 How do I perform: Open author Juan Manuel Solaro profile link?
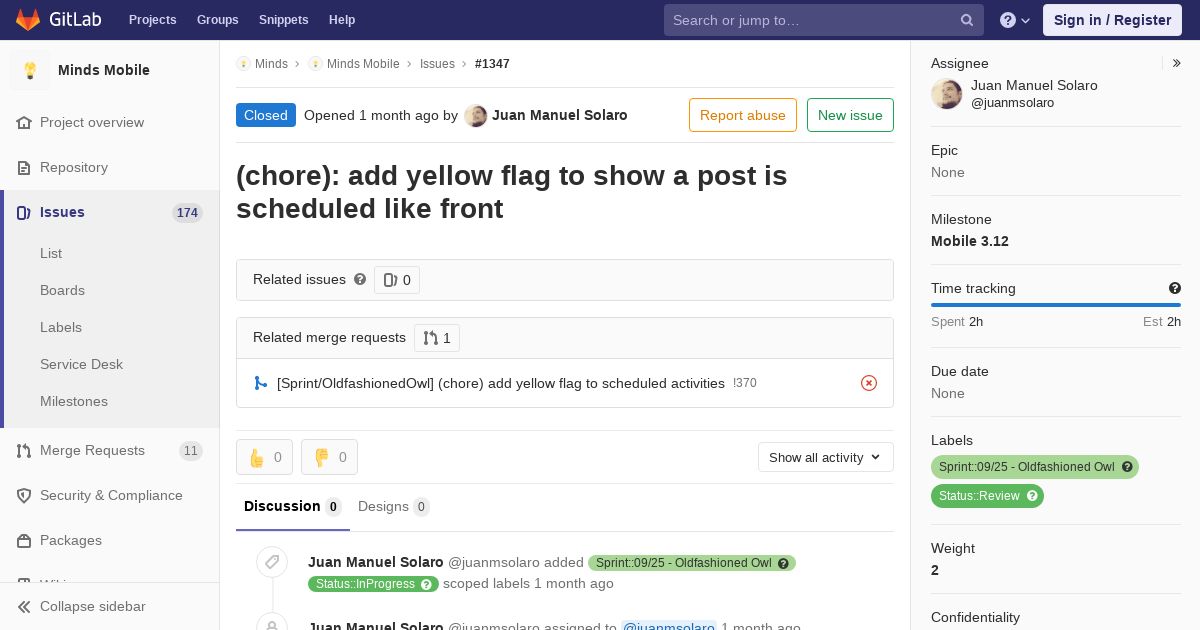click(x=560, y=115)
